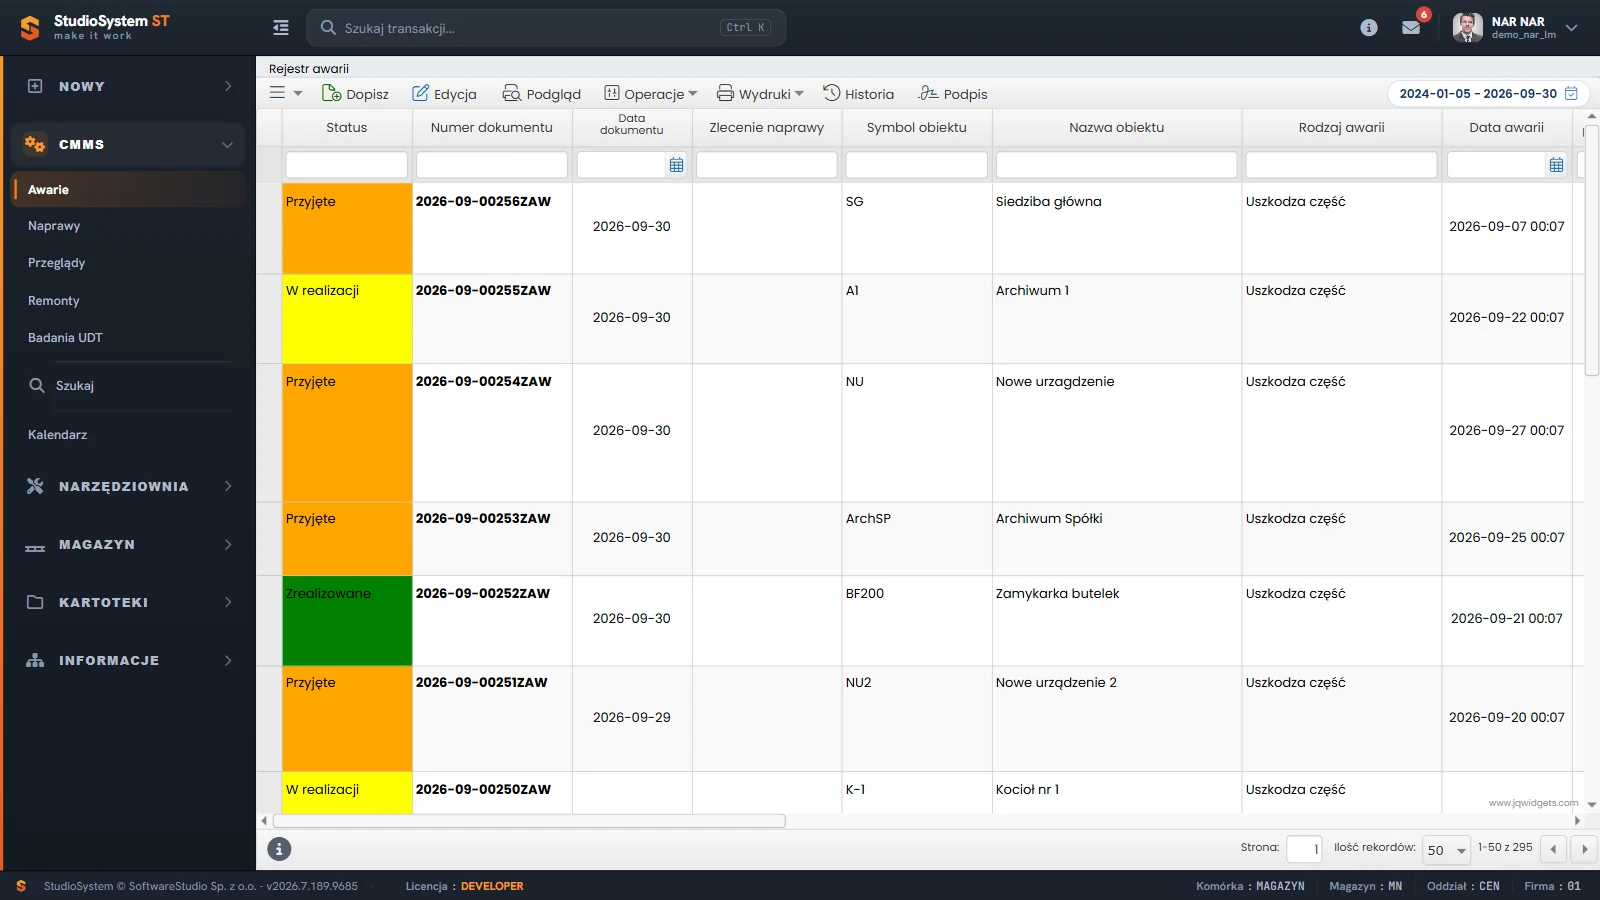Select Awarie in the CMMS menu

click(128, 189)
